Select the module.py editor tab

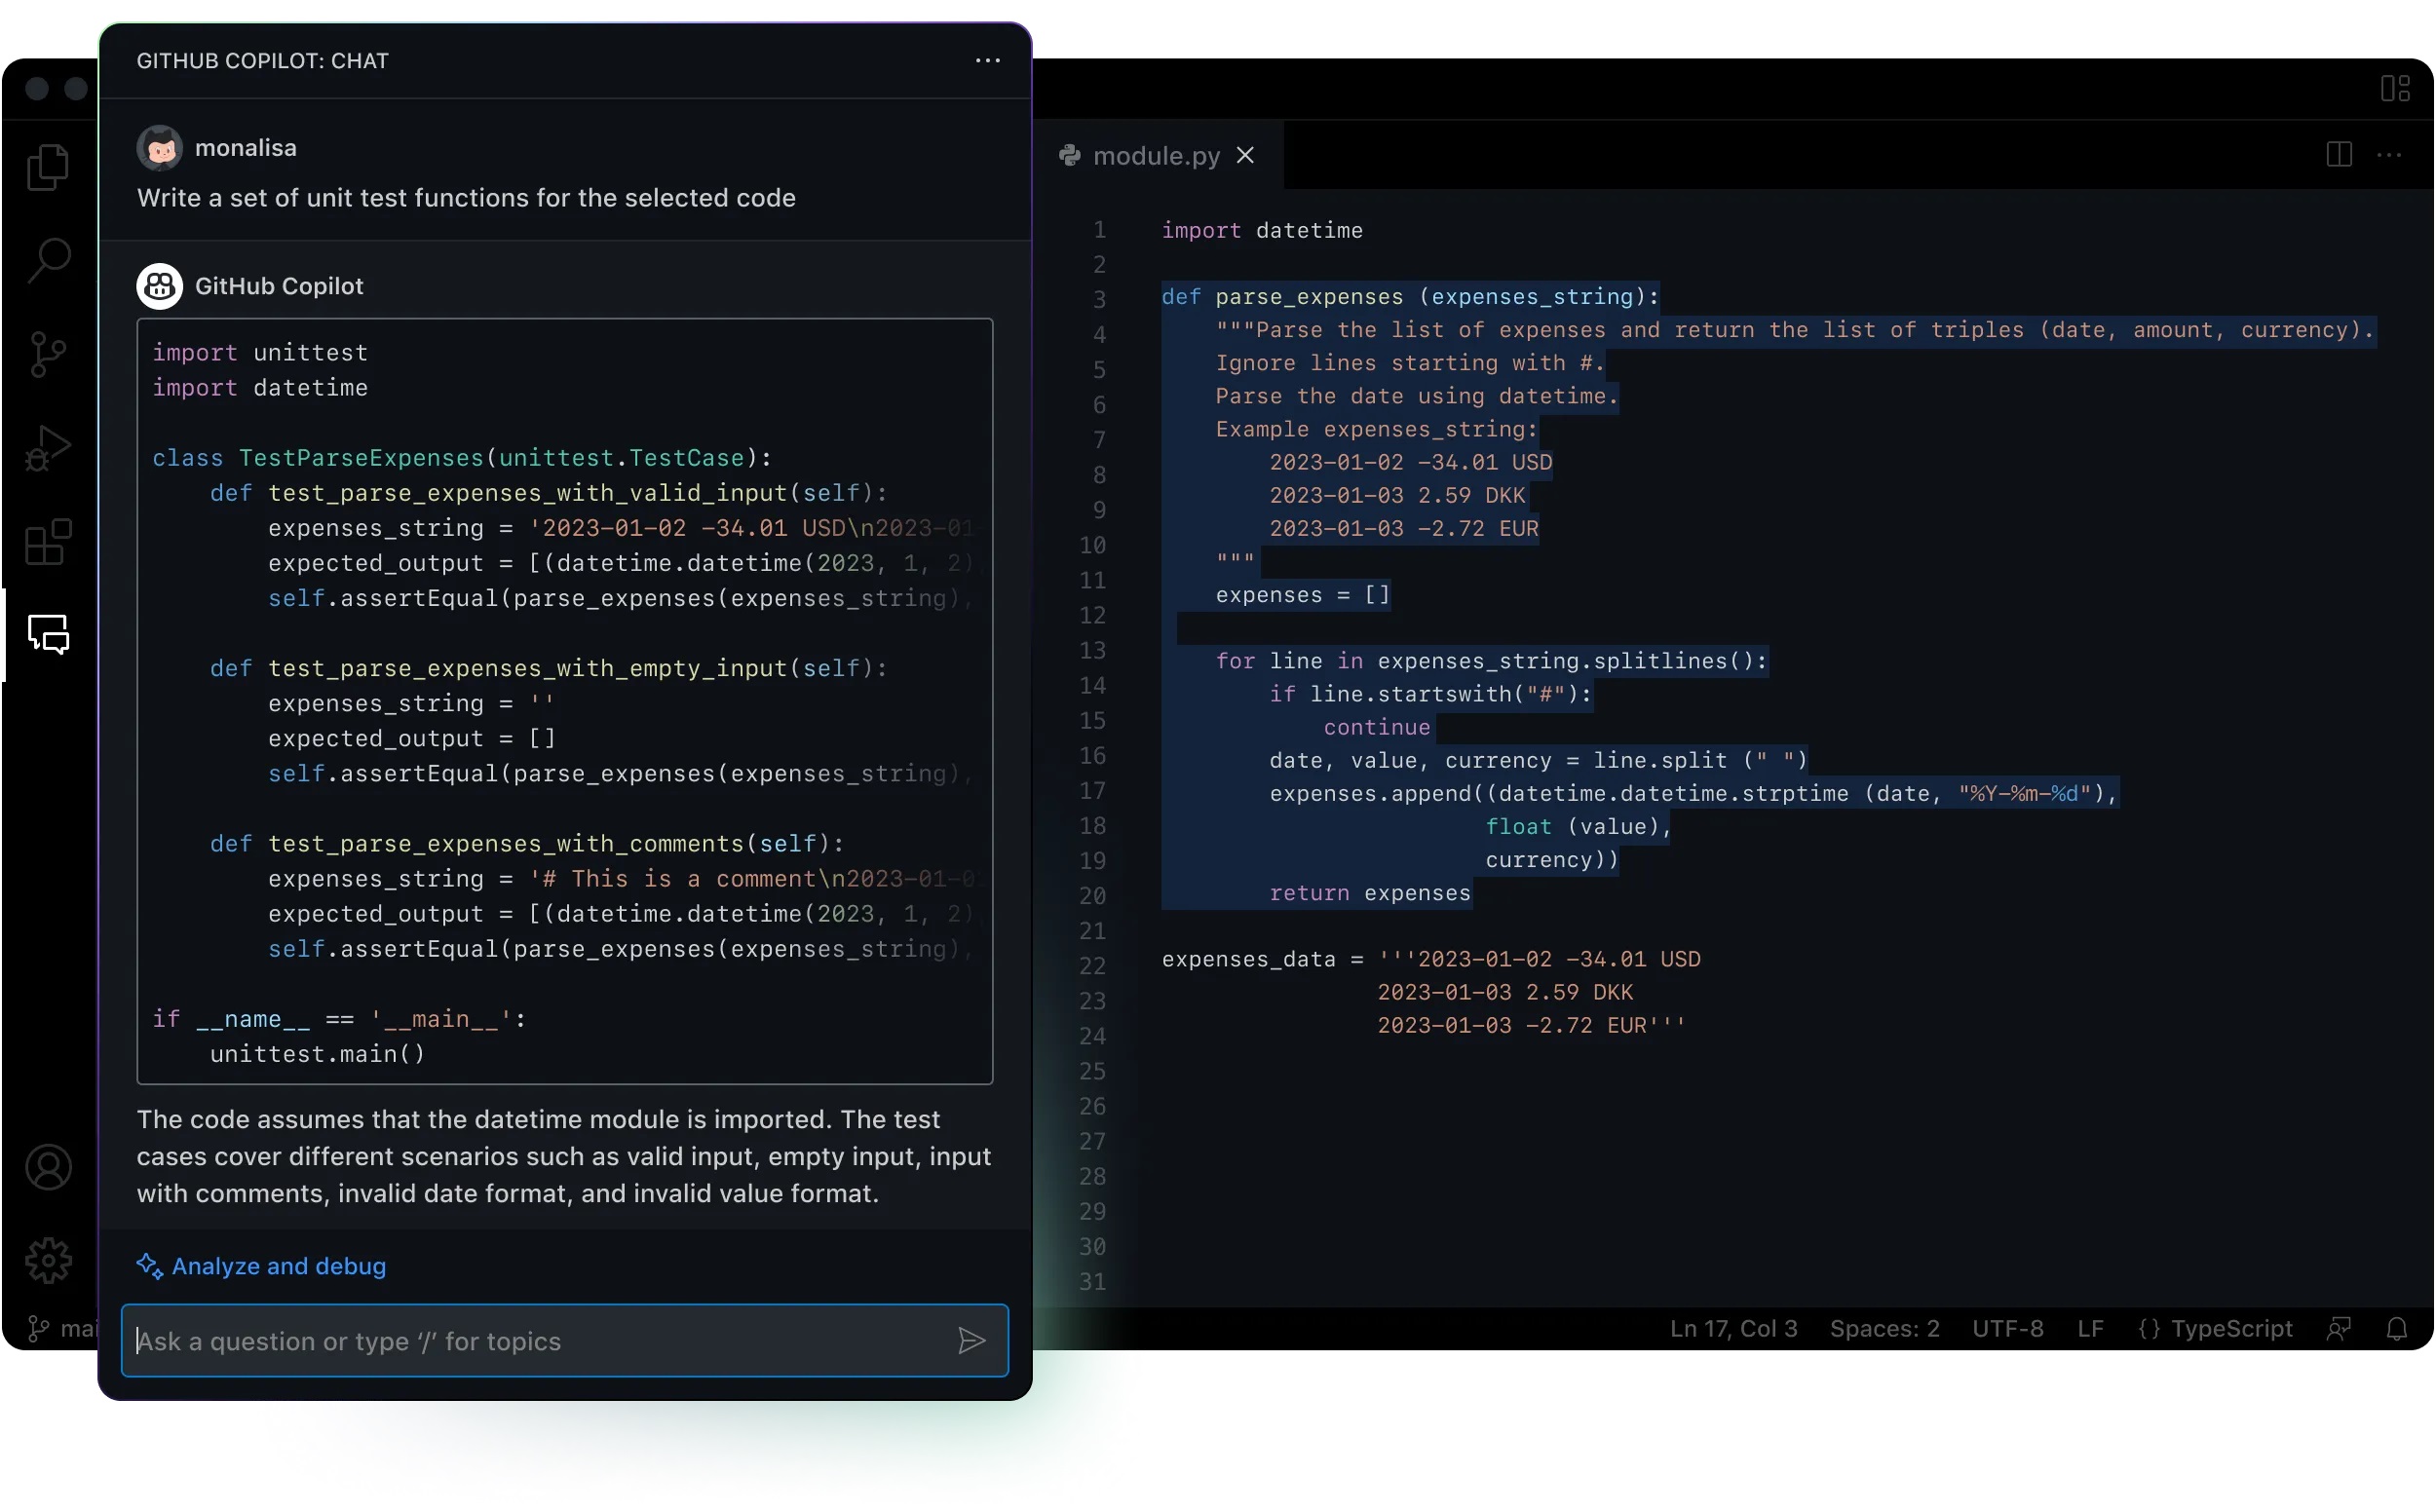1155,156
